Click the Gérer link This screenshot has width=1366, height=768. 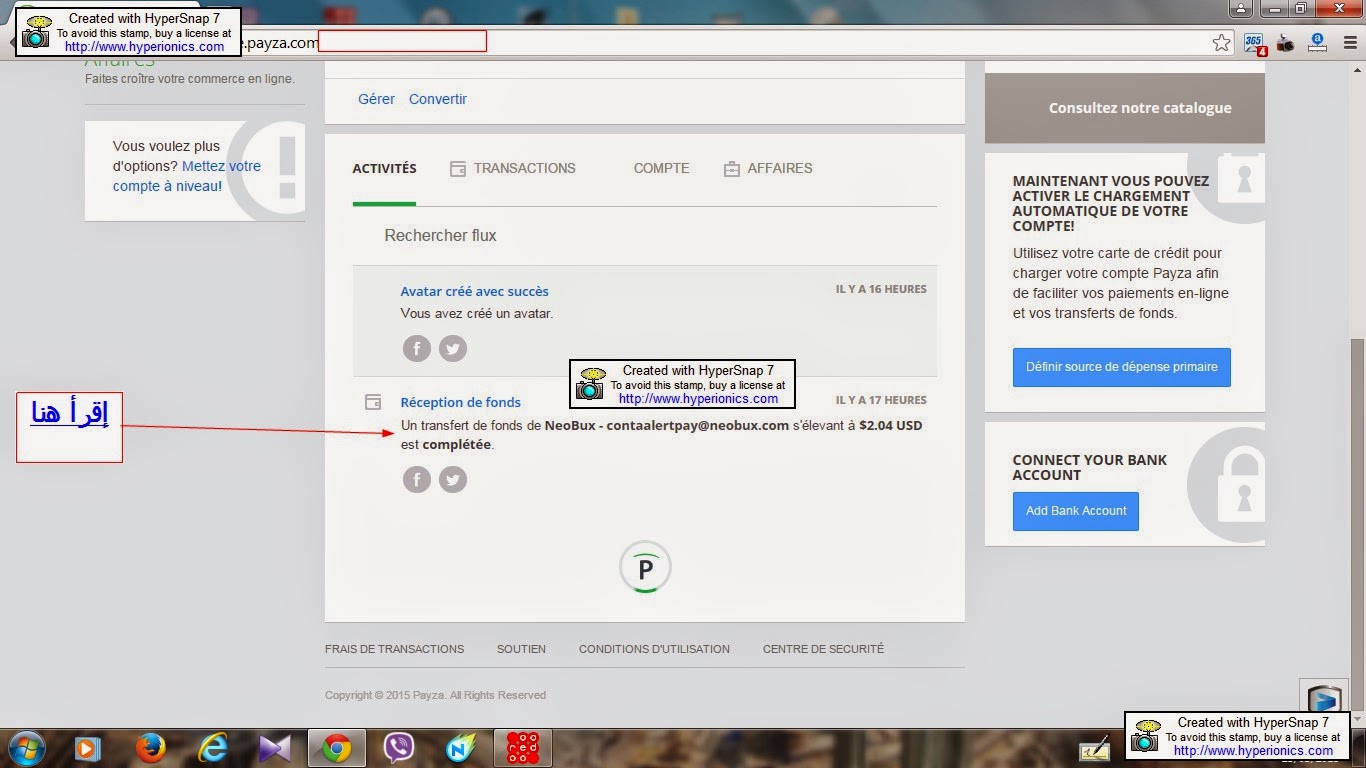[376, 99]
